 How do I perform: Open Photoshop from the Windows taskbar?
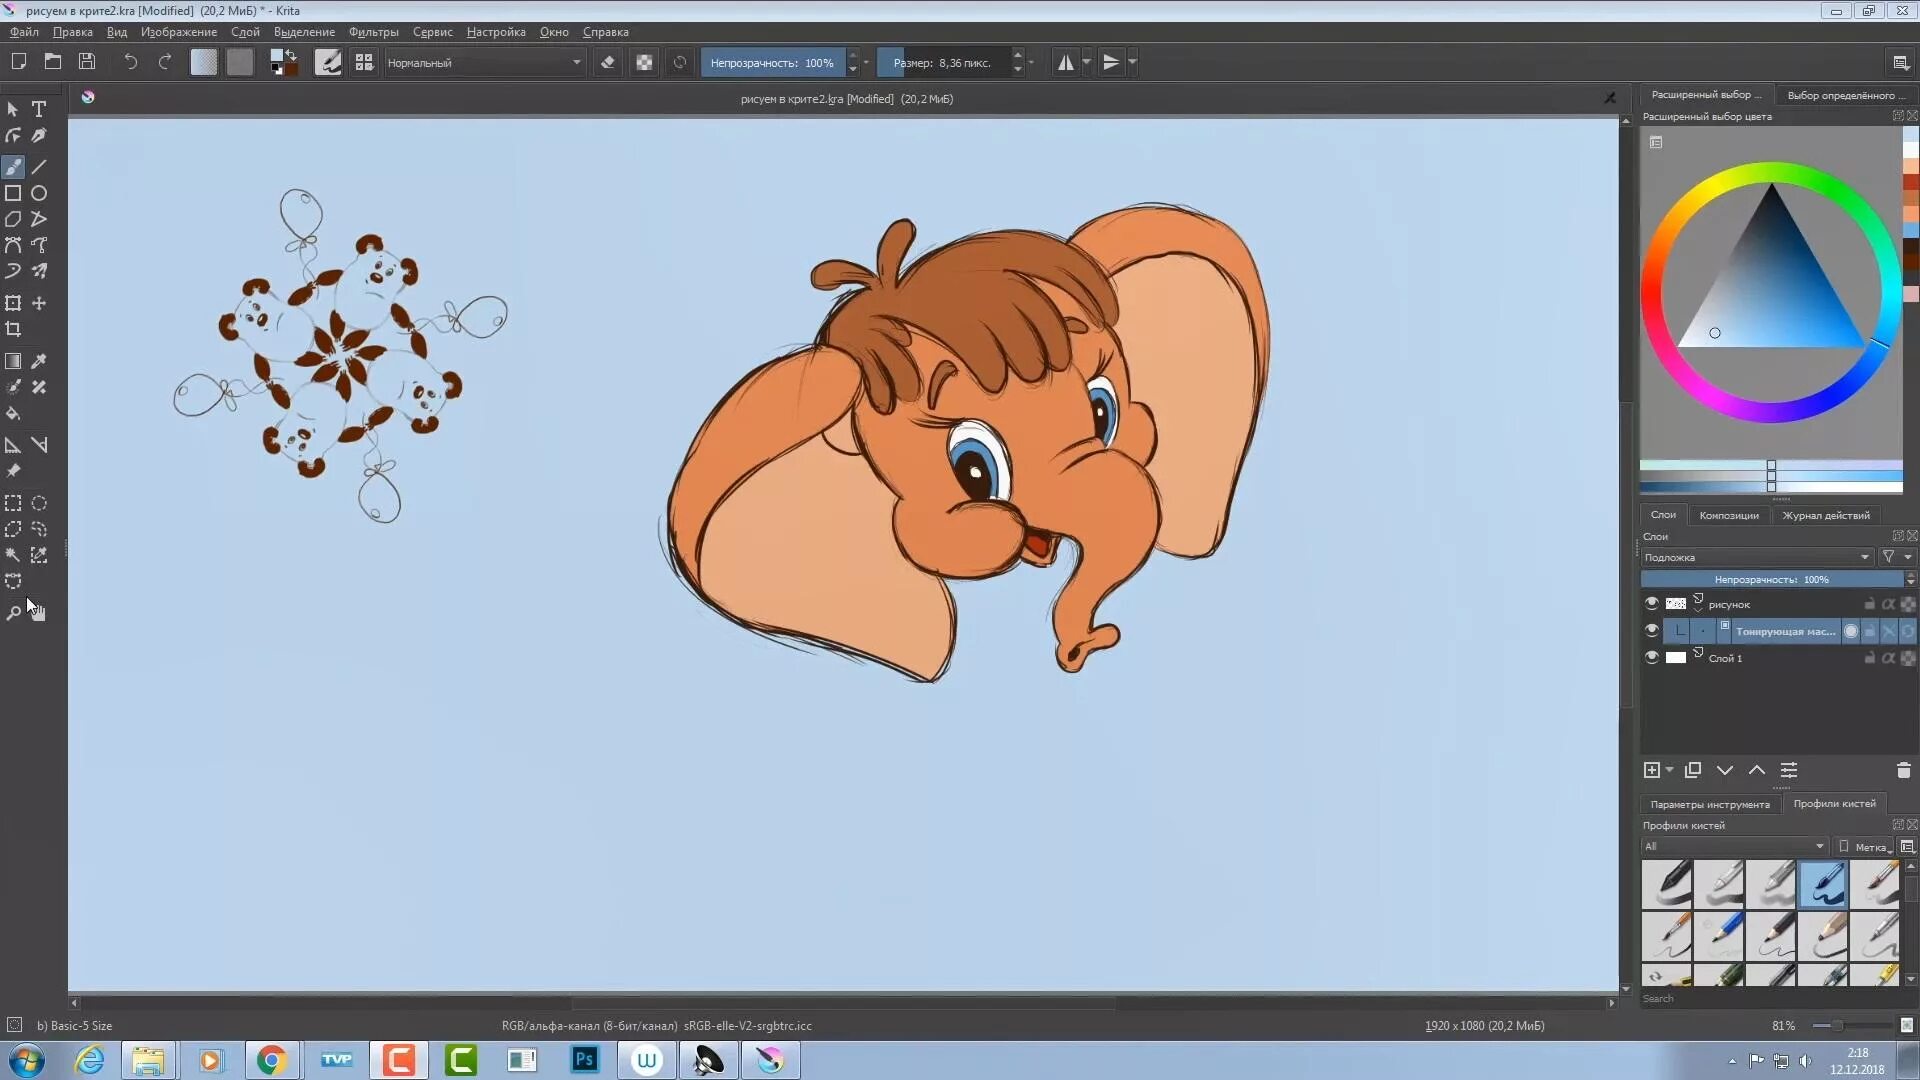pos(585,1060)
